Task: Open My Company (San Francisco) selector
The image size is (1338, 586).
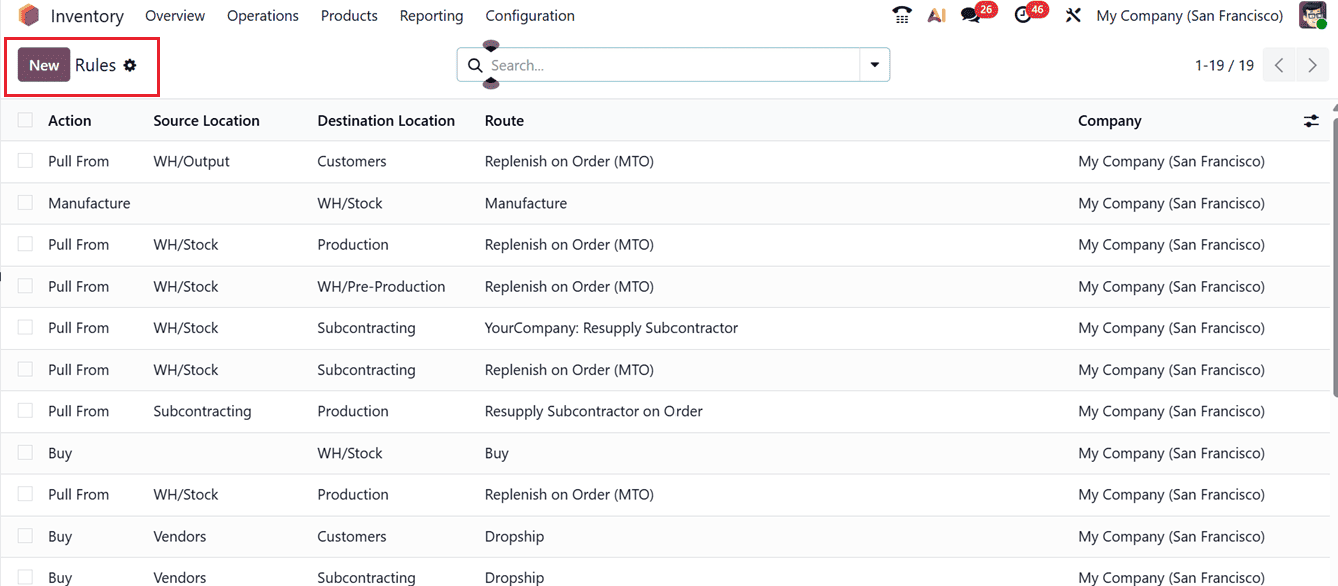Action: pyautogui.click(x=1189, y=15)
